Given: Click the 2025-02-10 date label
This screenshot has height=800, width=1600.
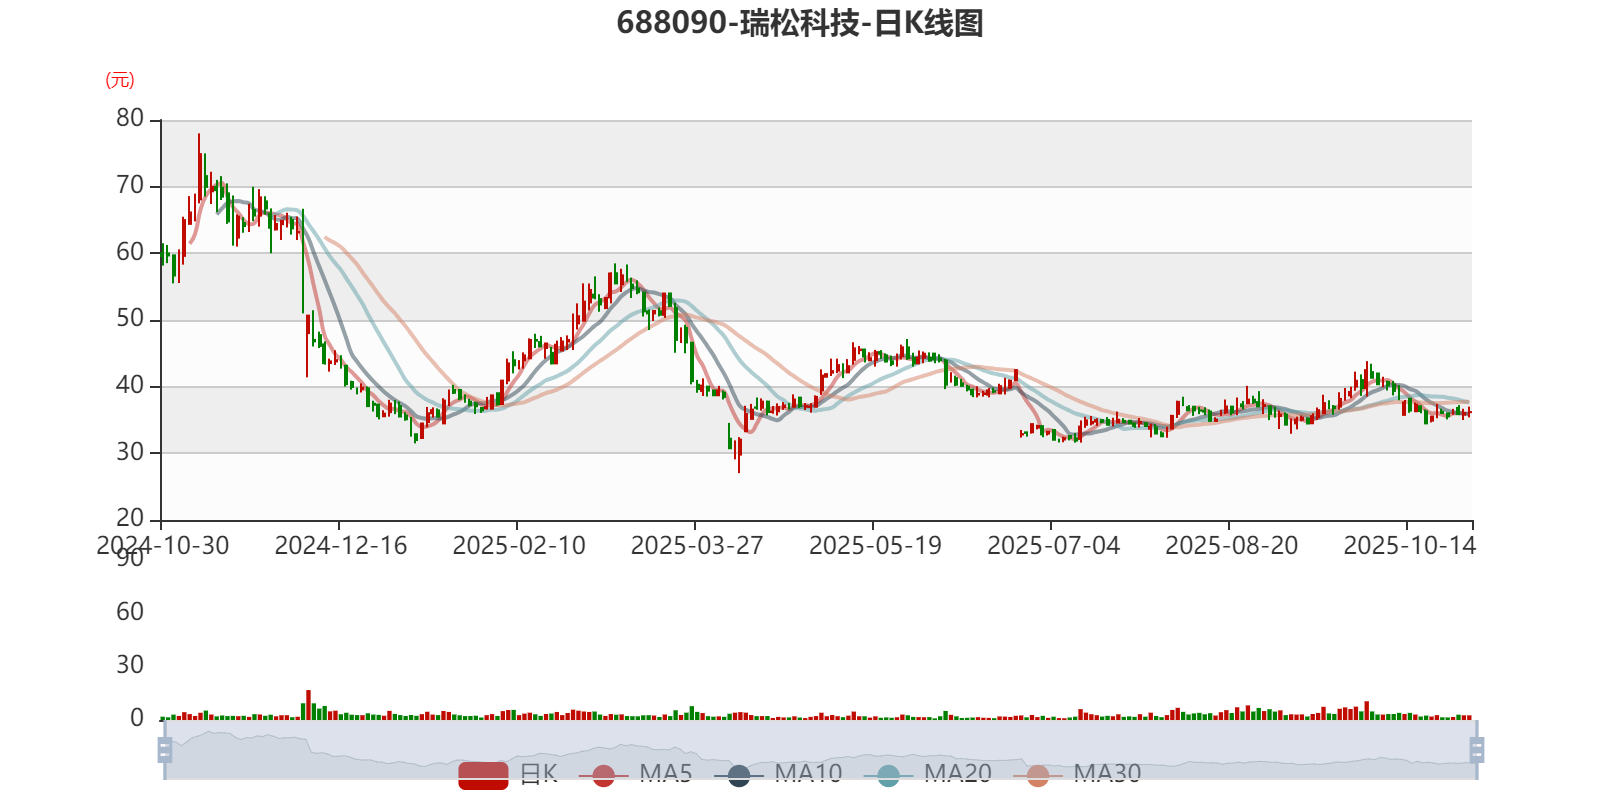Looking at the screenshot, I should point(519,546).
